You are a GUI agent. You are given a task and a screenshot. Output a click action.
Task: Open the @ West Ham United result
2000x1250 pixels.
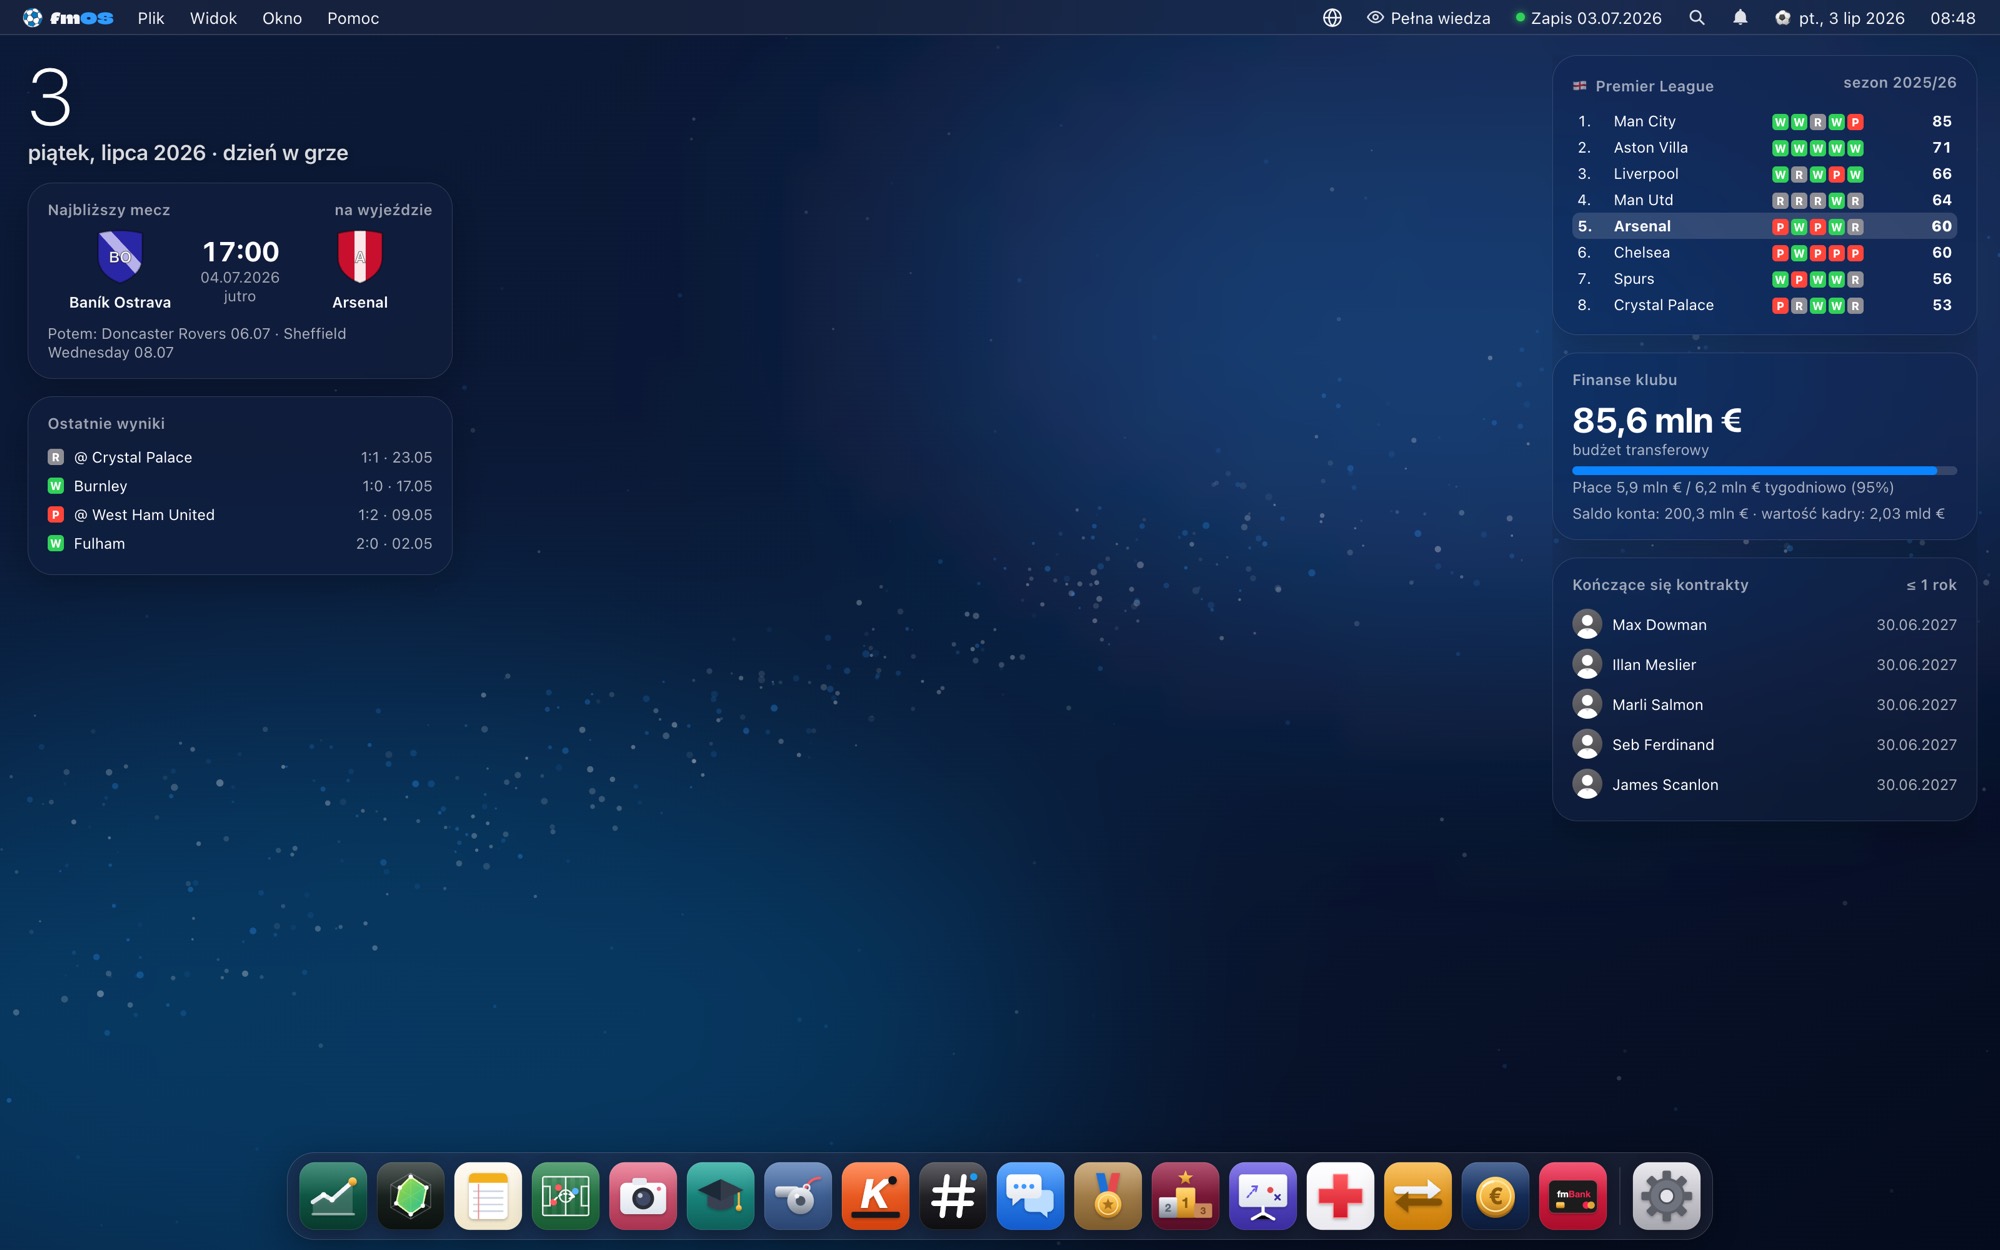240,515
